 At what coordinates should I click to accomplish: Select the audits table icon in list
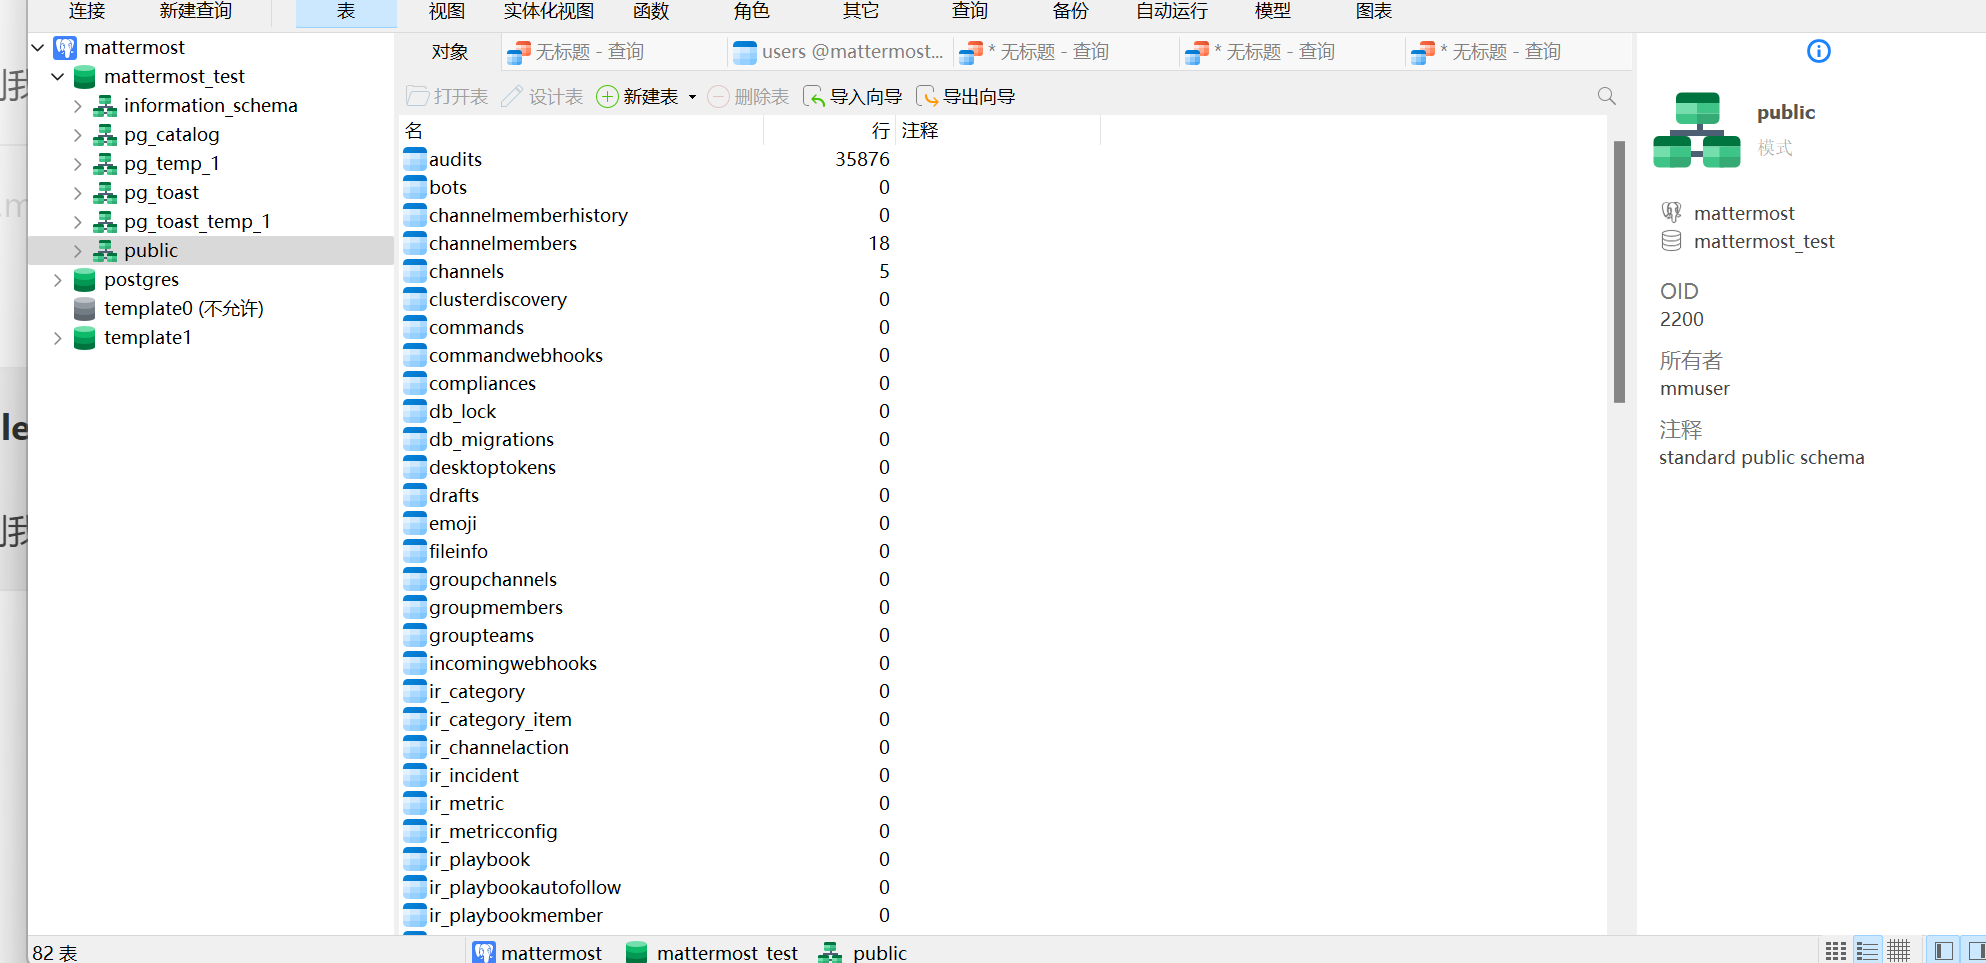click(x=415, y=159)
